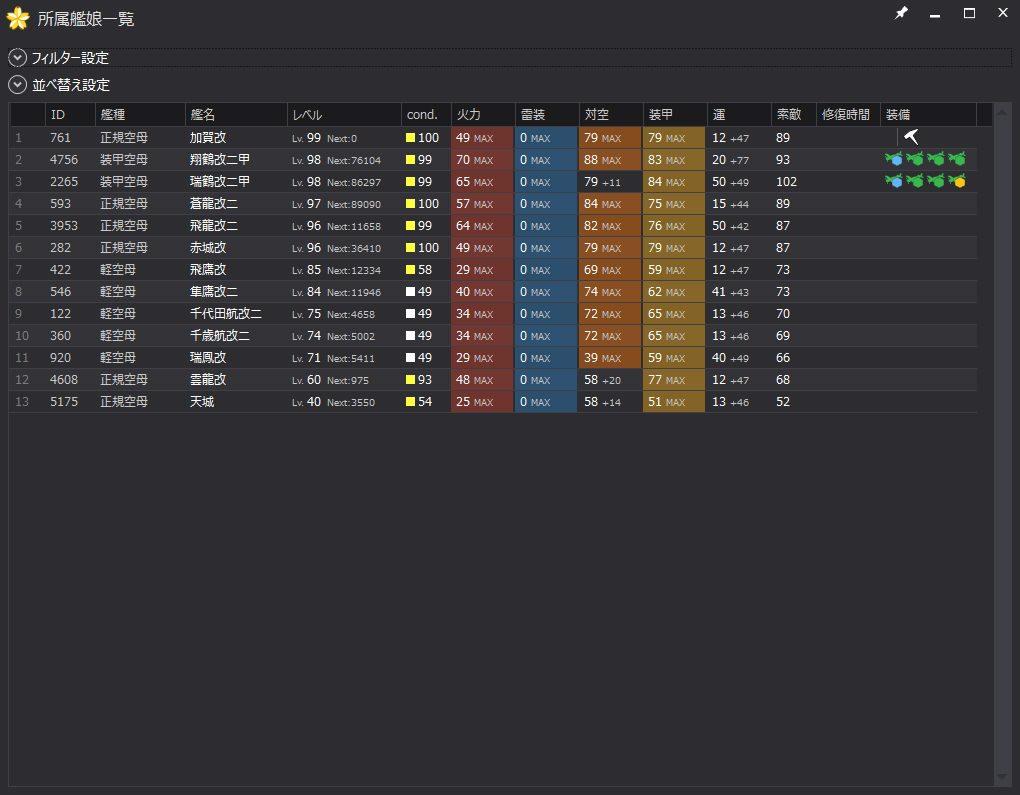The height and width of the screenshot is (795, 1020).
Task: Click the third aircraft icon in 瑞鶴改二甲 row
Action: tap(935, 181)
